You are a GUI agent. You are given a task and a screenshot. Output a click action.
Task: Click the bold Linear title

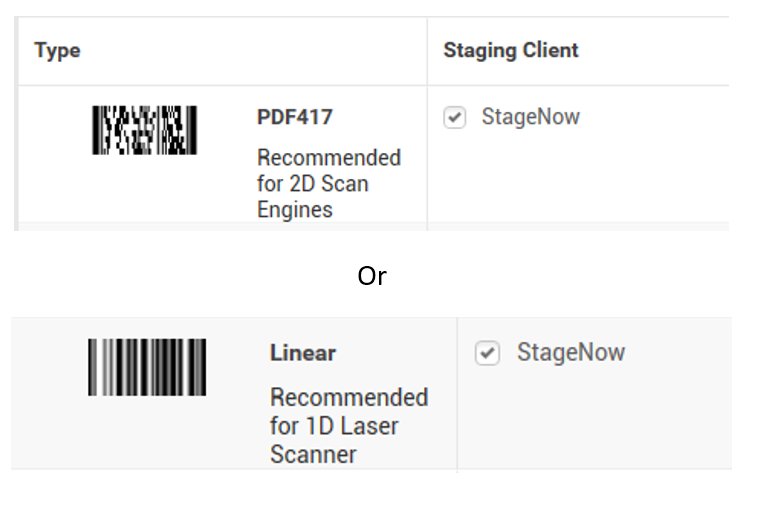point(303,353)
